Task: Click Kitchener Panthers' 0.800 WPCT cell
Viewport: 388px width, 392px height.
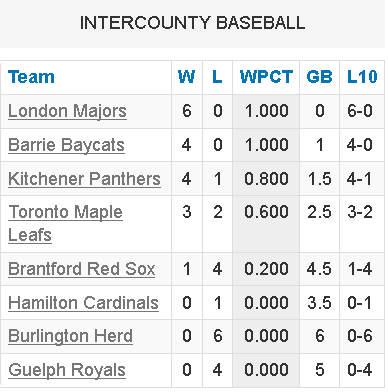Action: coord(266,179)
